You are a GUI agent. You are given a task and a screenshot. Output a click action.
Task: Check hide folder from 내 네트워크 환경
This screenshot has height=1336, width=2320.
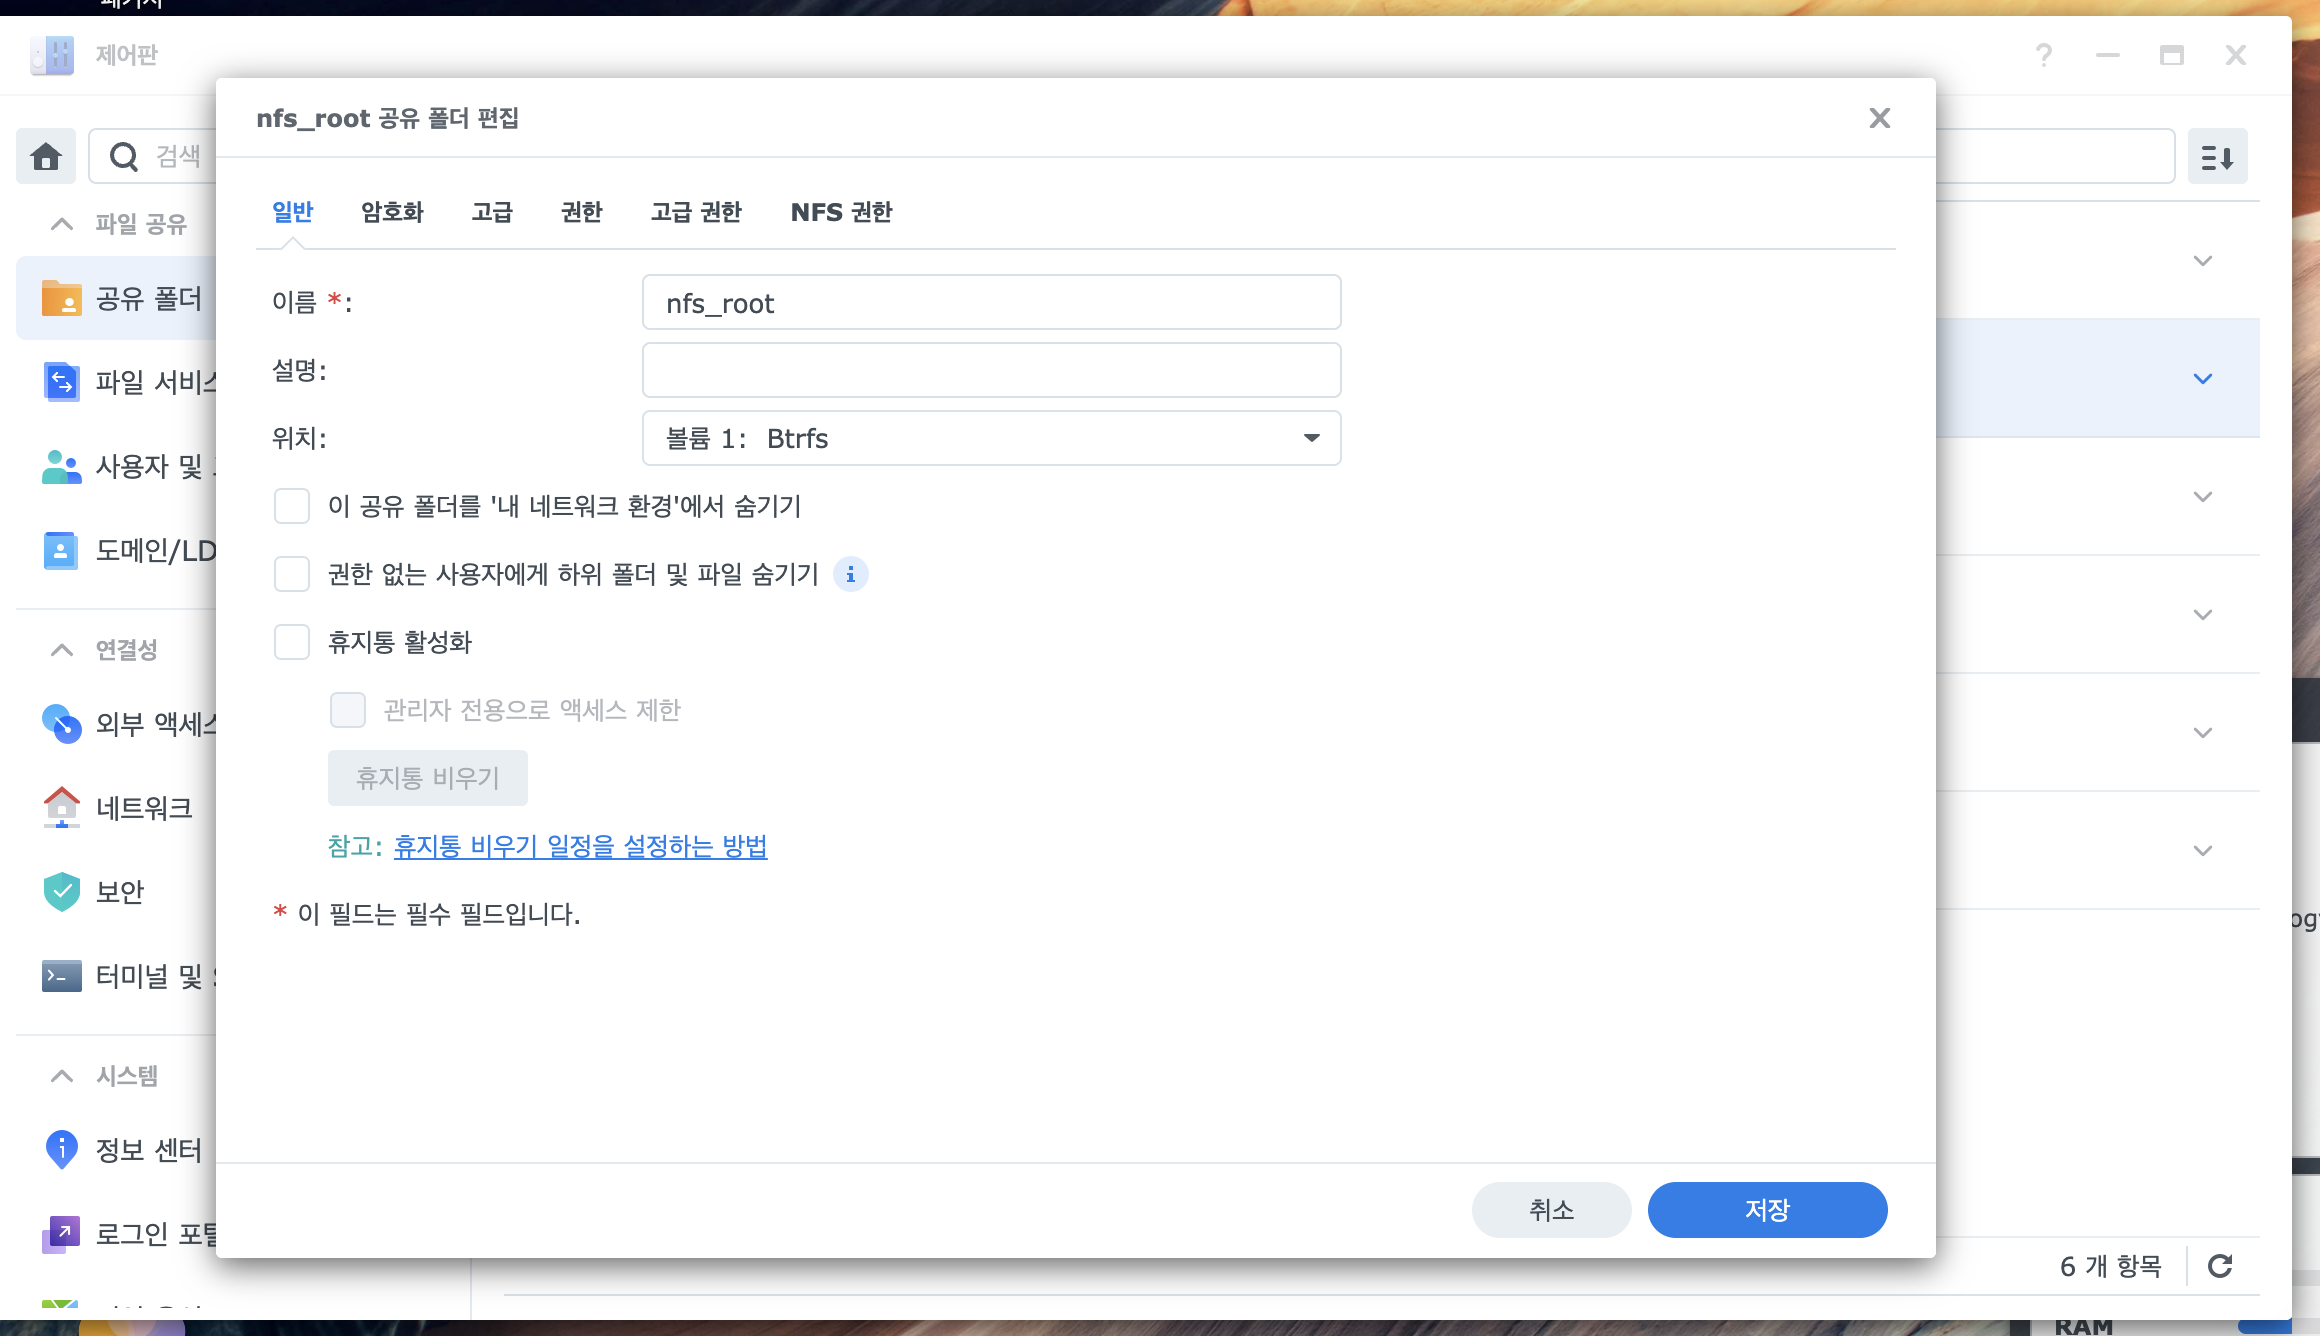(x=292, y=506)
